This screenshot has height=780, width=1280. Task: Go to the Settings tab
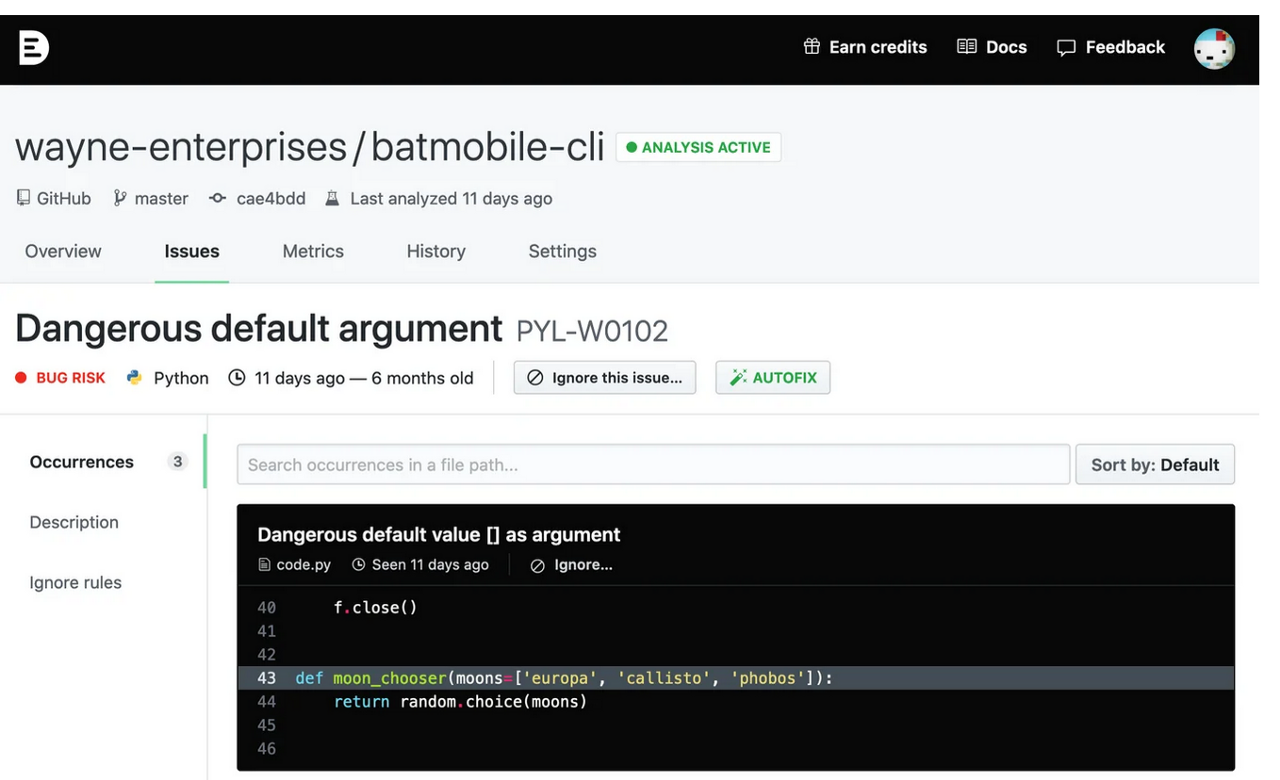(x=562, y=252)
